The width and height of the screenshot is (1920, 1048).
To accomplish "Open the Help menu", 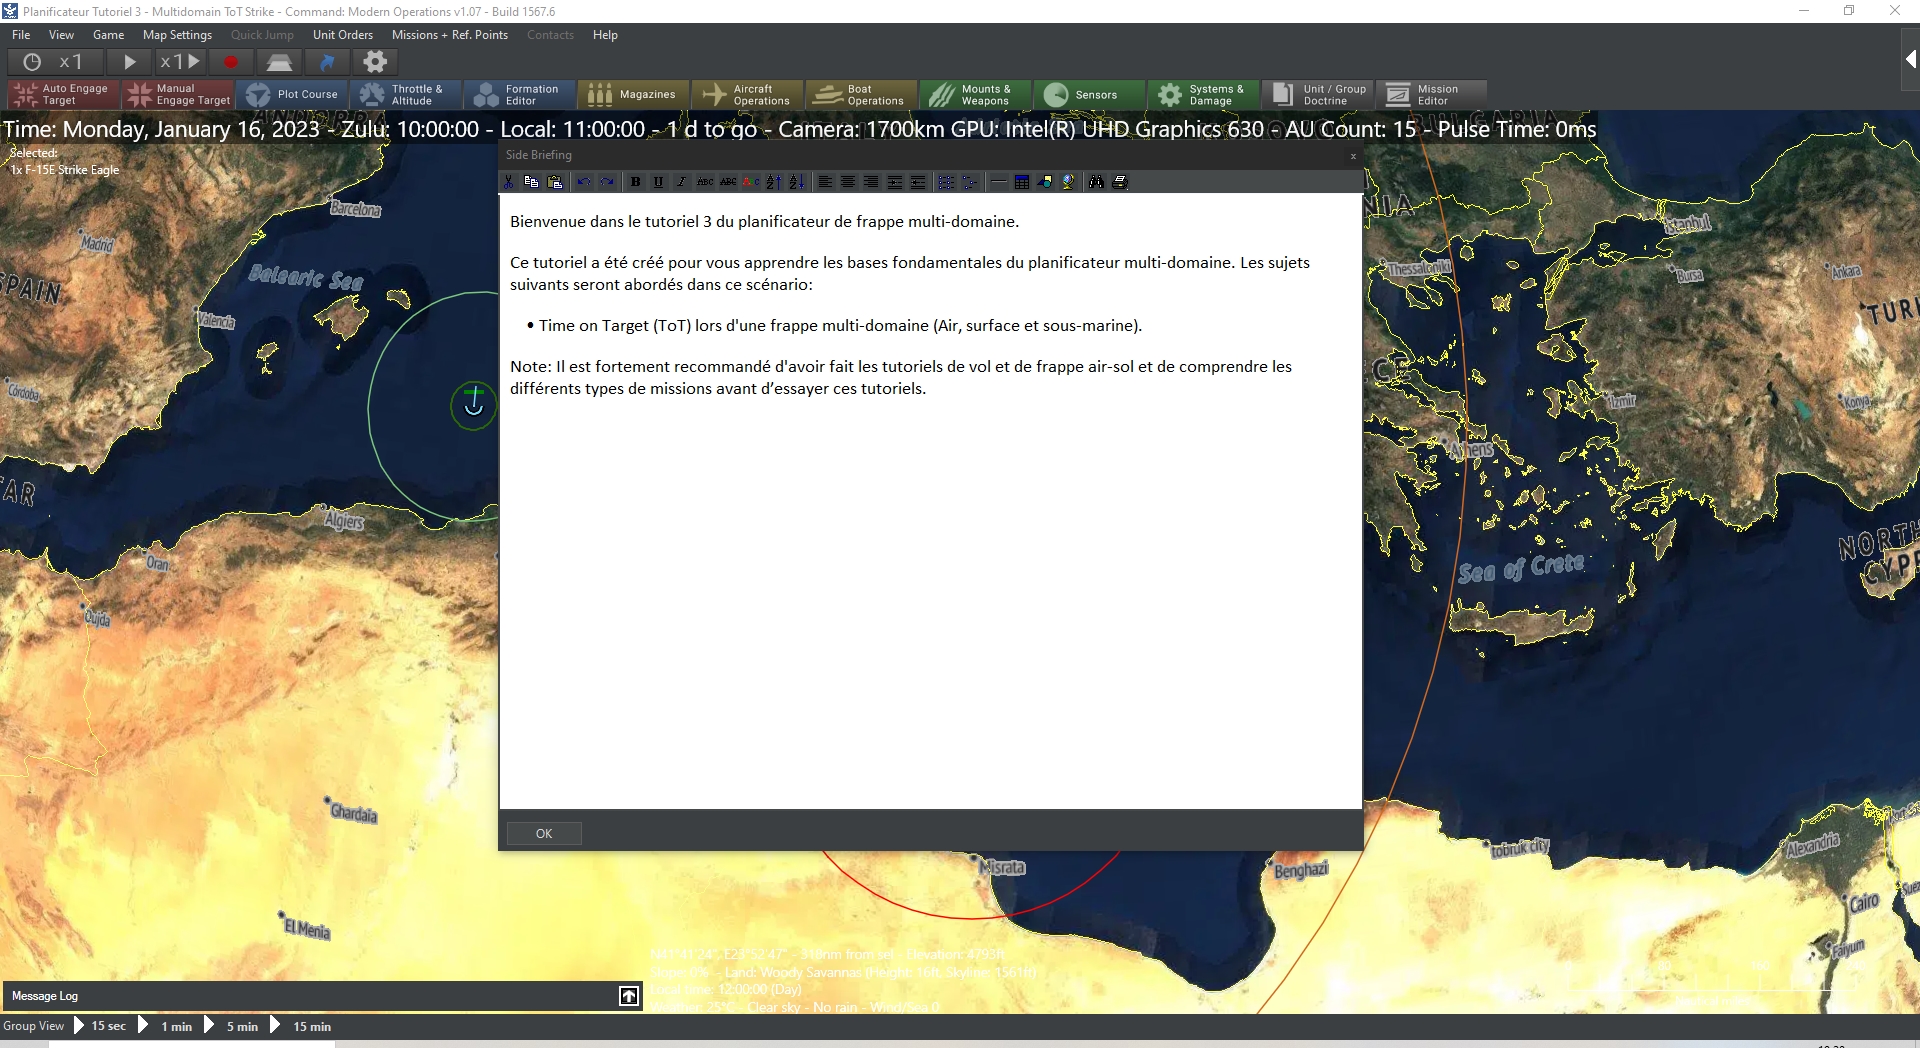I will (605, 35).
